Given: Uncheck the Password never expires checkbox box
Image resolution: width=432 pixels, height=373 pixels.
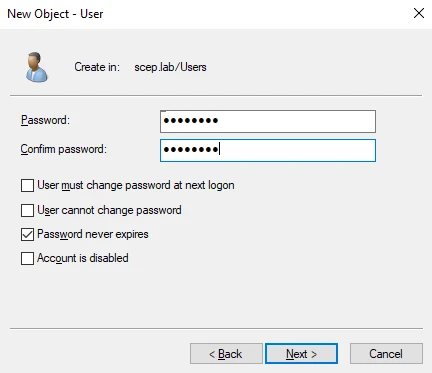Looking at the screenshot, I should click(x=27, y=234).
